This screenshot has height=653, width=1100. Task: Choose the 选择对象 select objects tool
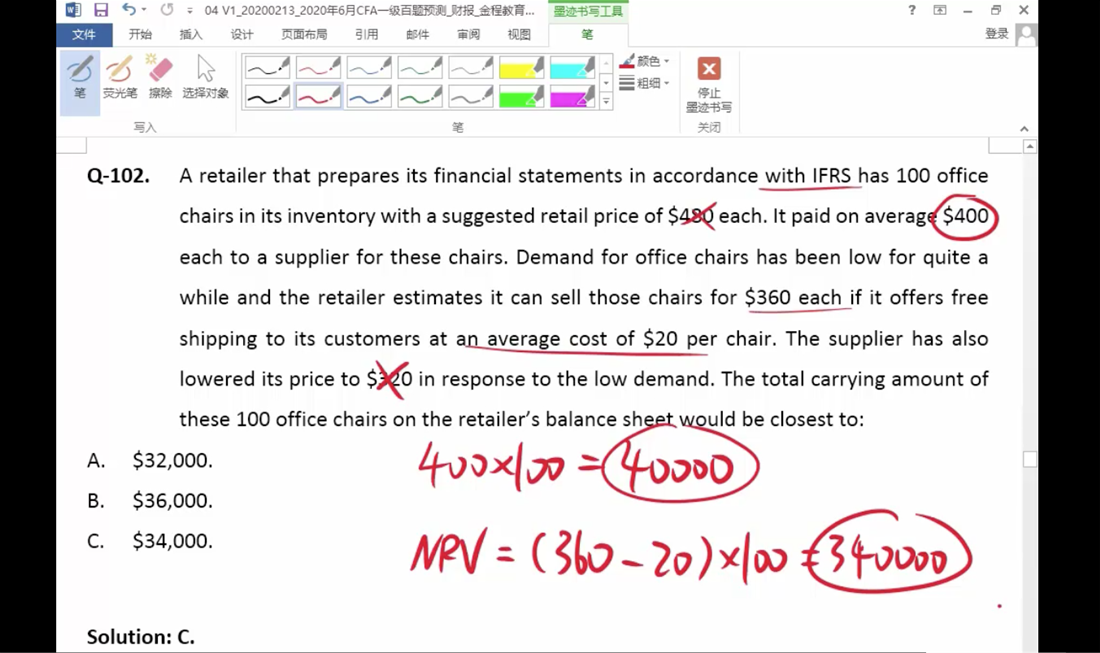pyautogui.click(x=205, y=78)
